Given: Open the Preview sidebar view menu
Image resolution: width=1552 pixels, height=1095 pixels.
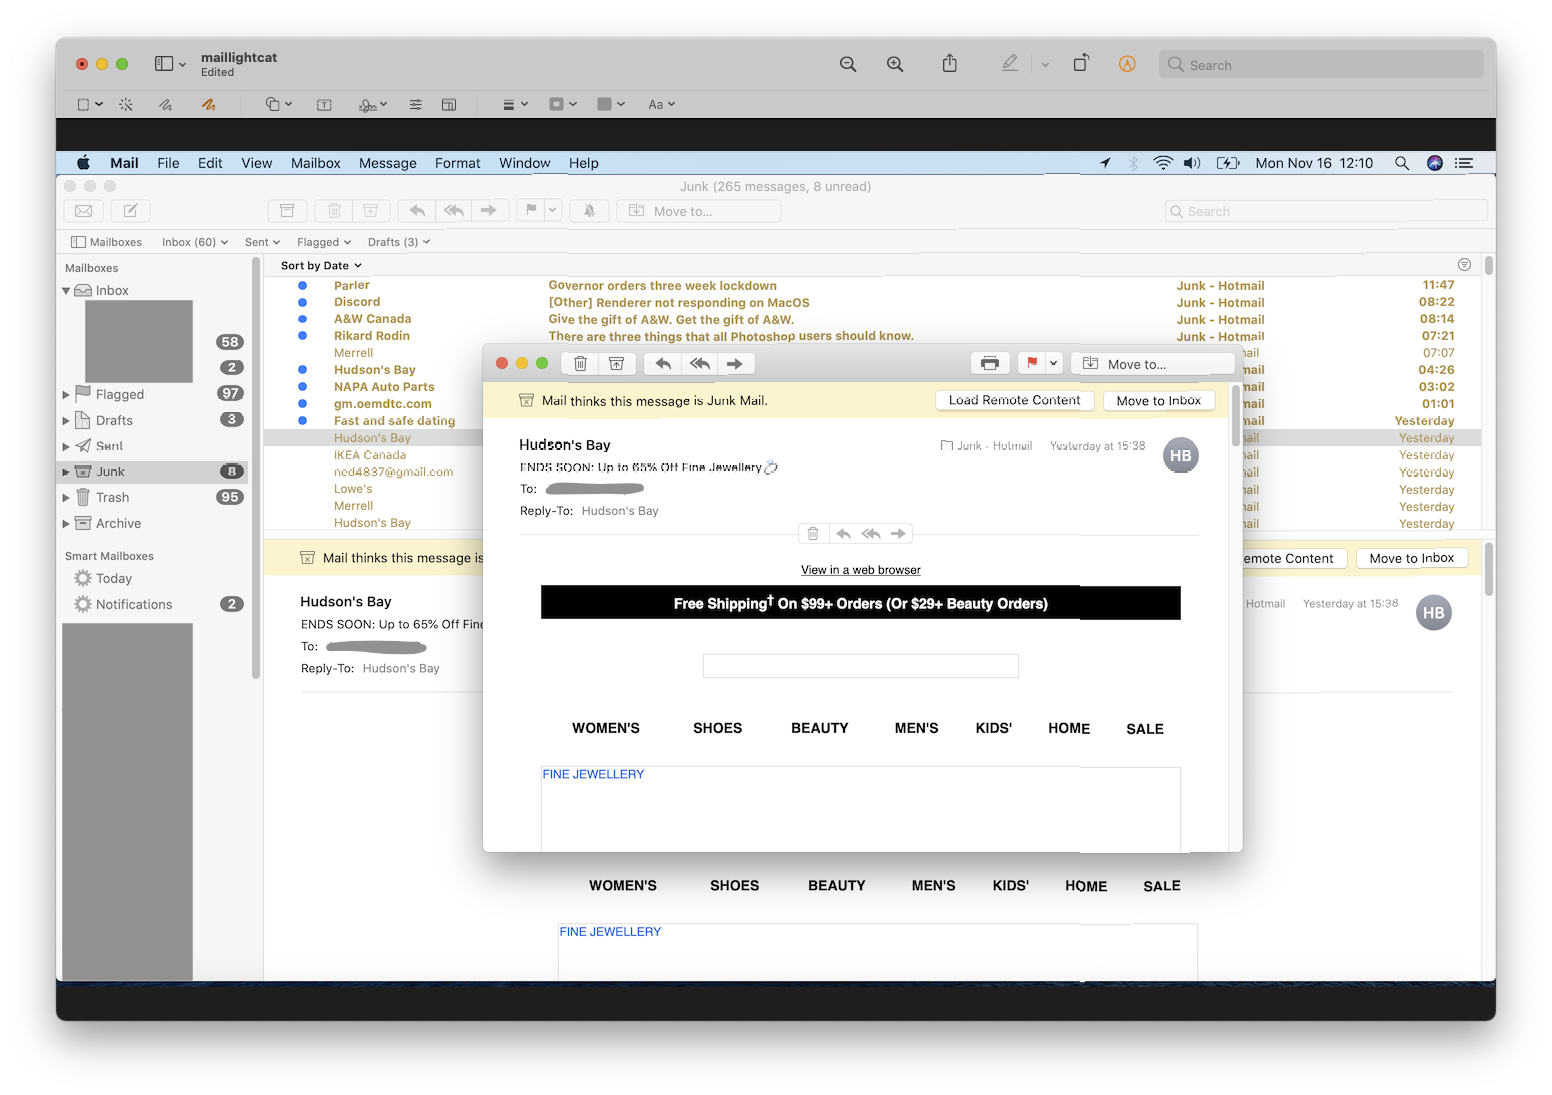Looking at the screenshot, I should [x=170, y=64].
